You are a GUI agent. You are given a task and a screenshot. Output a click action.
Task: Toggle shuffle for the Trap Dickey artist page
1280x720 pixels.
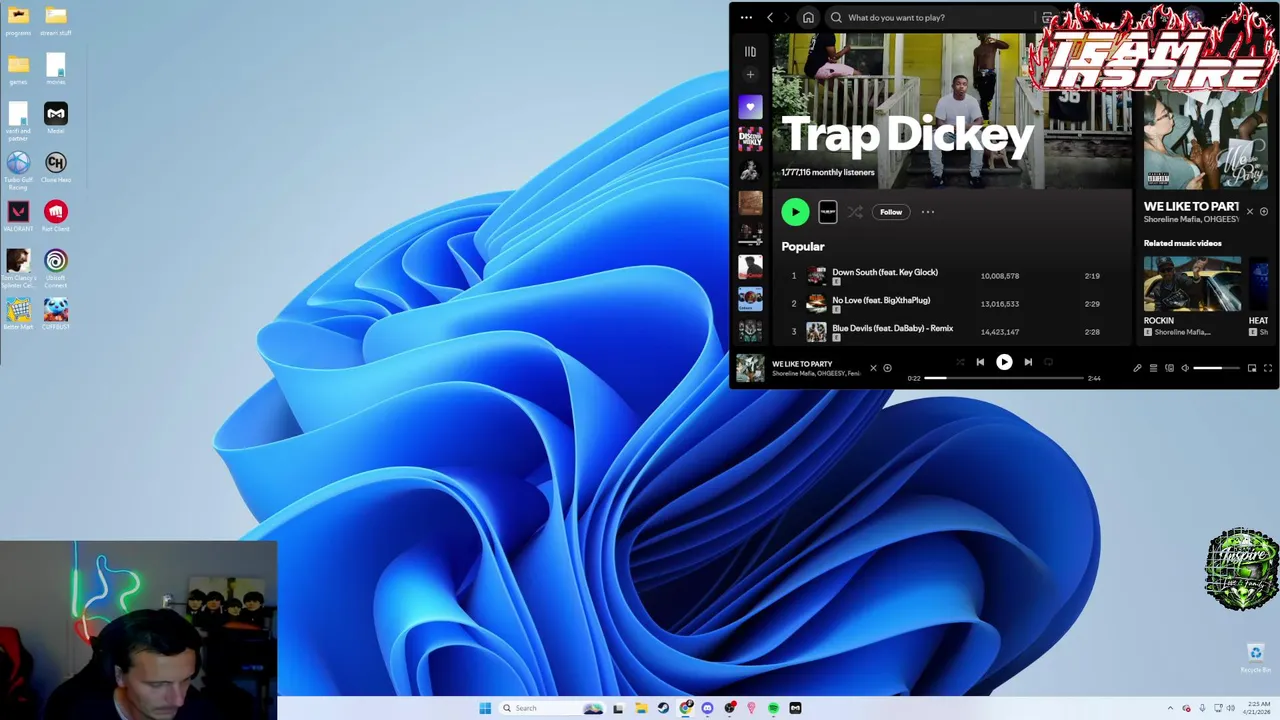[x=855, y=212]
